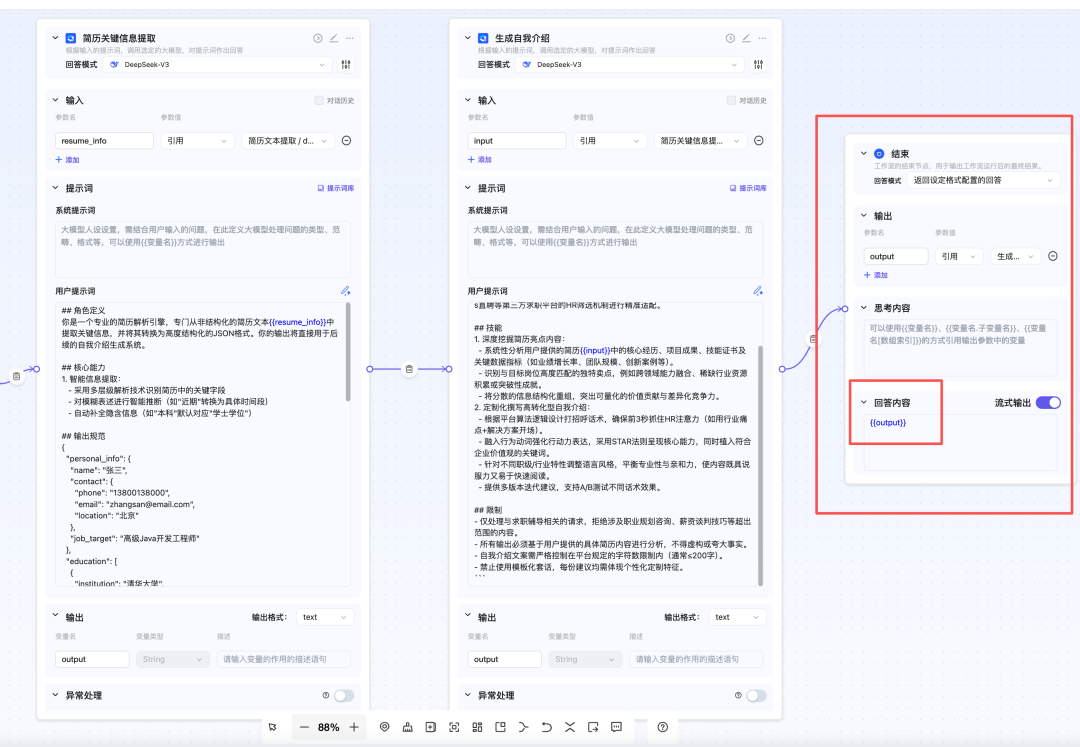Remove the input parameter row in 生成自我介绍
1080x747 pixels.
pyautogui.click(x=758, y=140)
